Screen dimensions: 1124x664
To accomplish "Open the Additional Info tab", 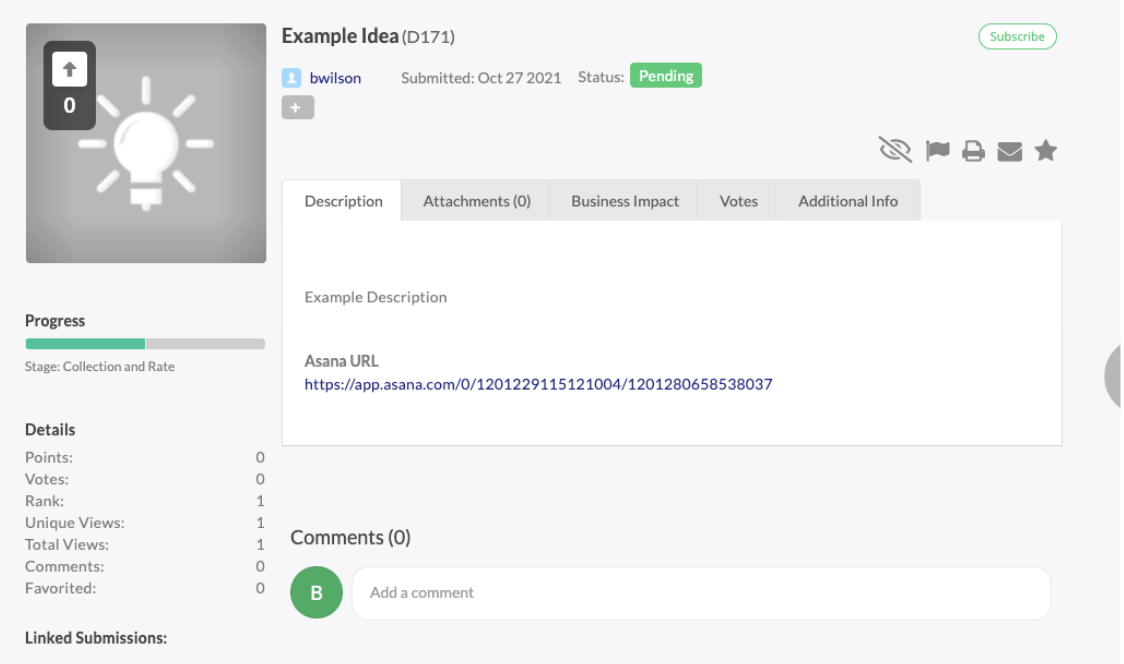I will (848, 201).
